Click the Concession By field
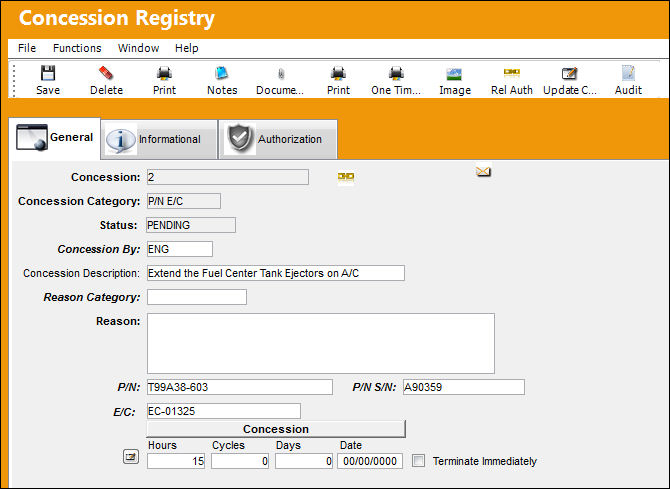670x489 pixels. (x=179, y=249)
